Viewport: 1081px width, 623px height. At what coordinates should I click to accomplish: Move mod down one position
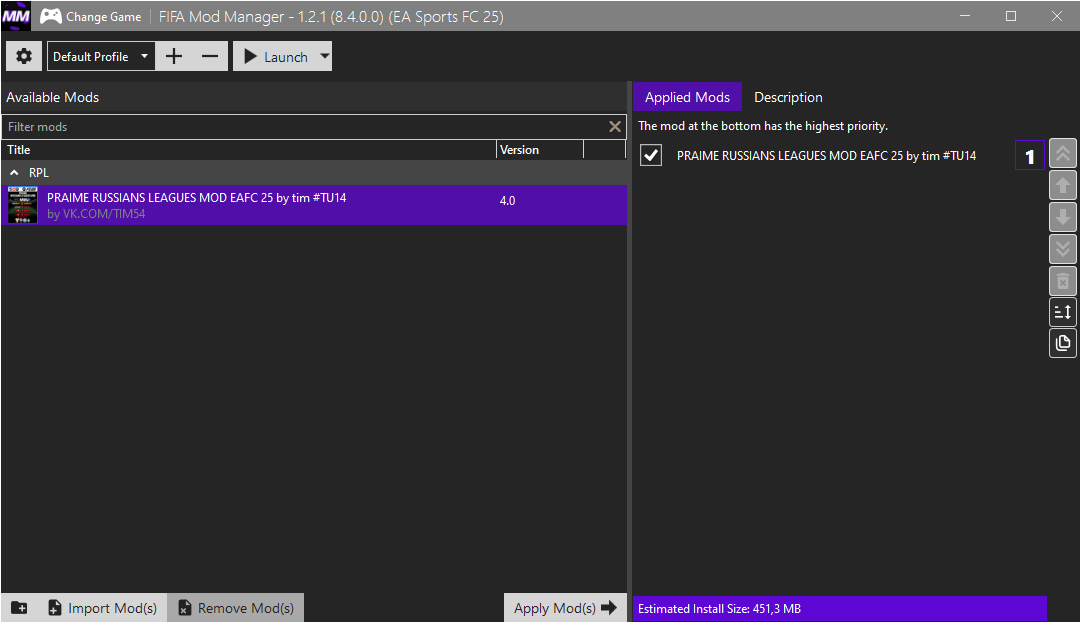(1062, 217)
